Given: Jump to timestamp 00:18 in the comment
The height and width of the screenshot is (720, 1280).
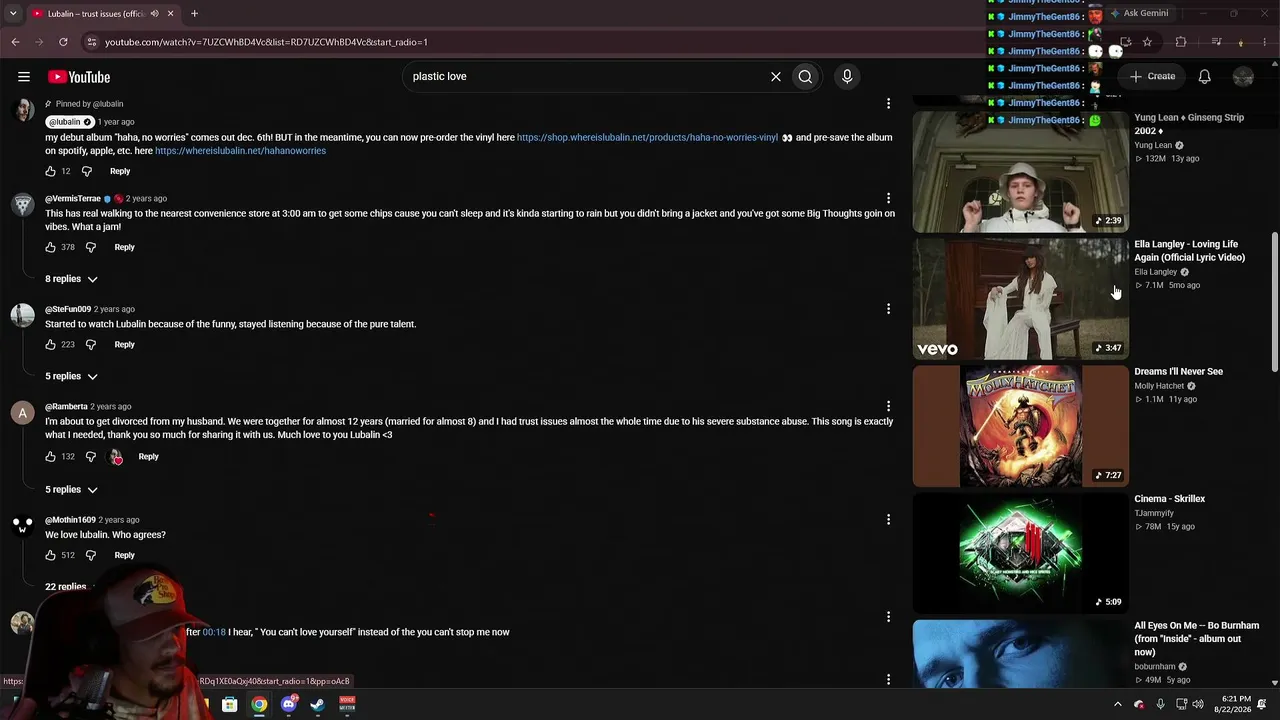Looking at the screenshot, I should tap(214, 632).
